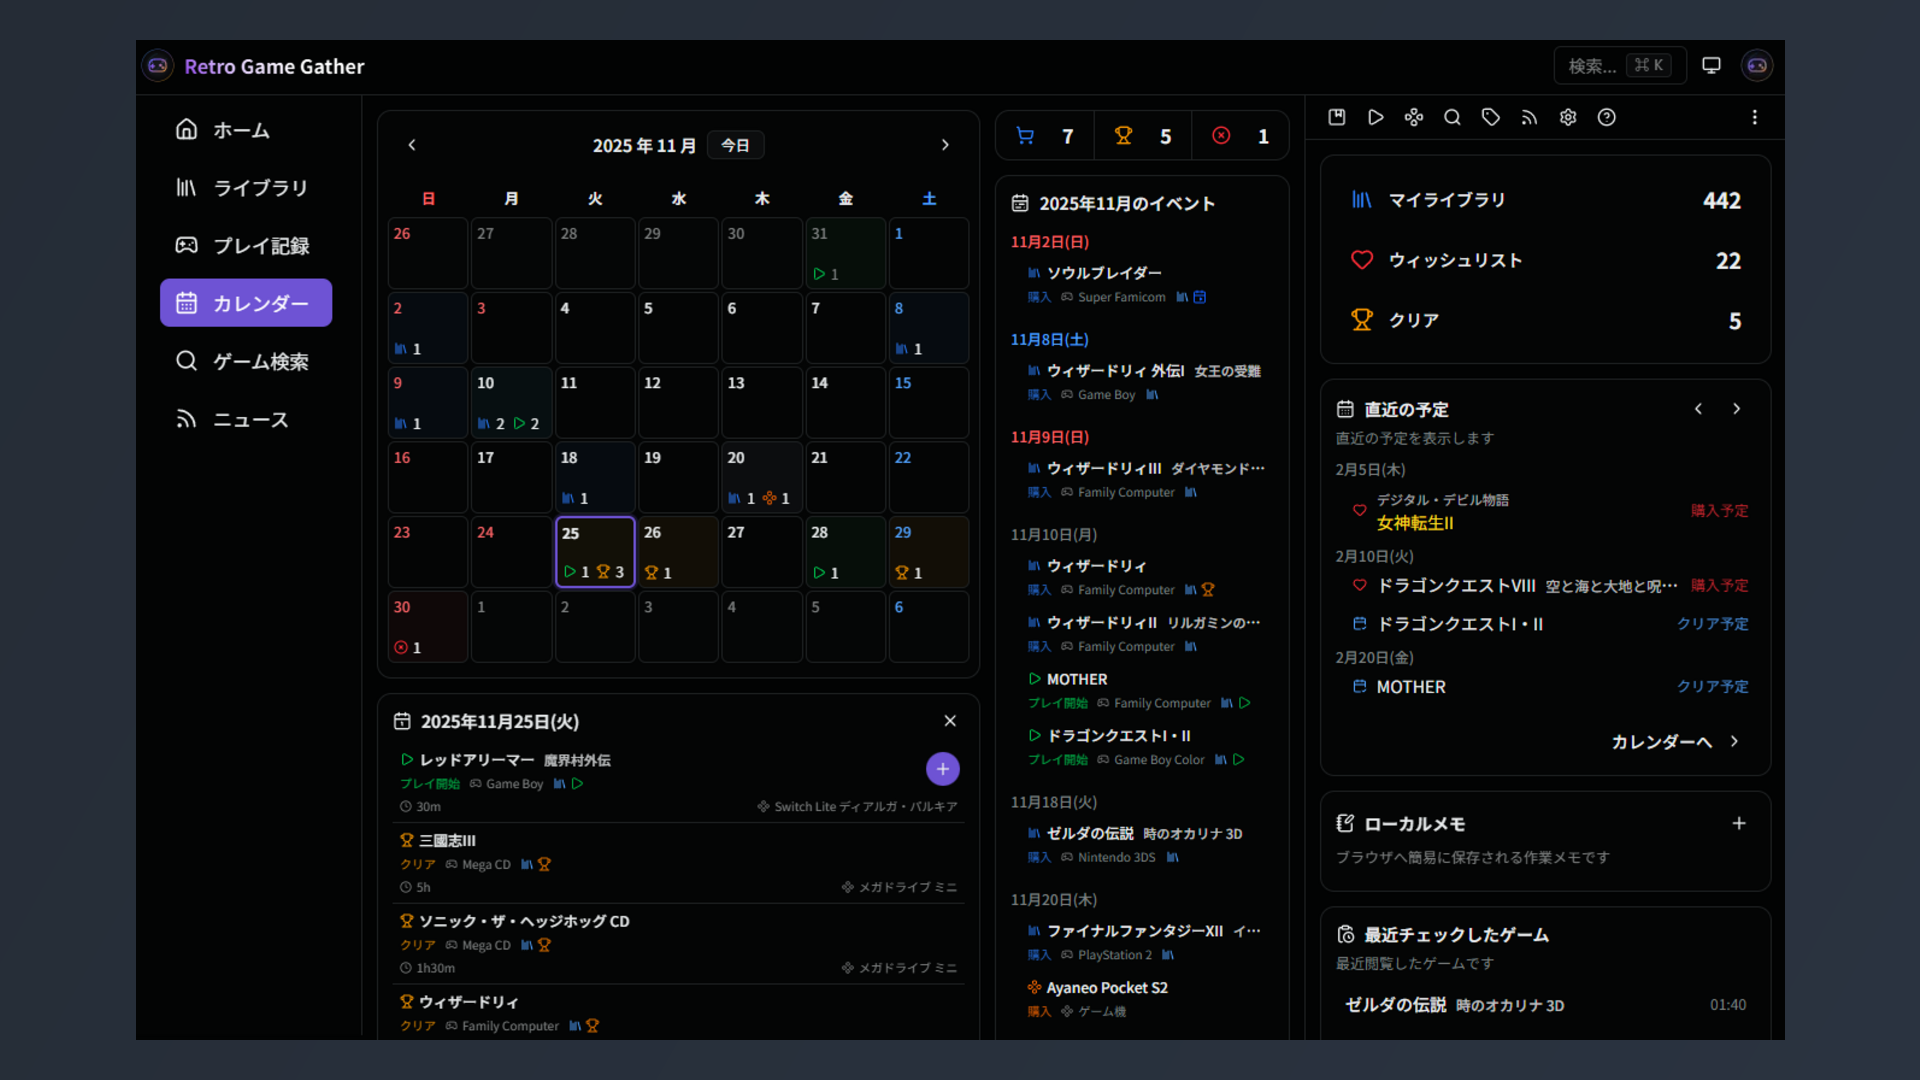Open settings via the gear icon

tap(1567, 117)
